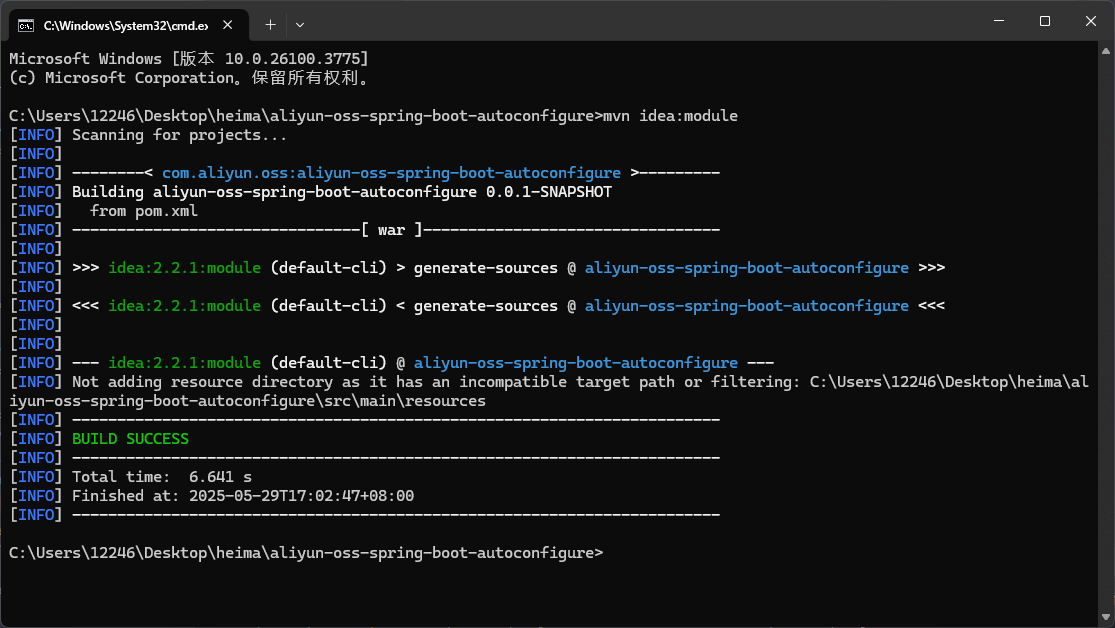Click the 'Total time: 6.641 s' line
Screen dimensions: 1115x628
click(x=161, y=477)
